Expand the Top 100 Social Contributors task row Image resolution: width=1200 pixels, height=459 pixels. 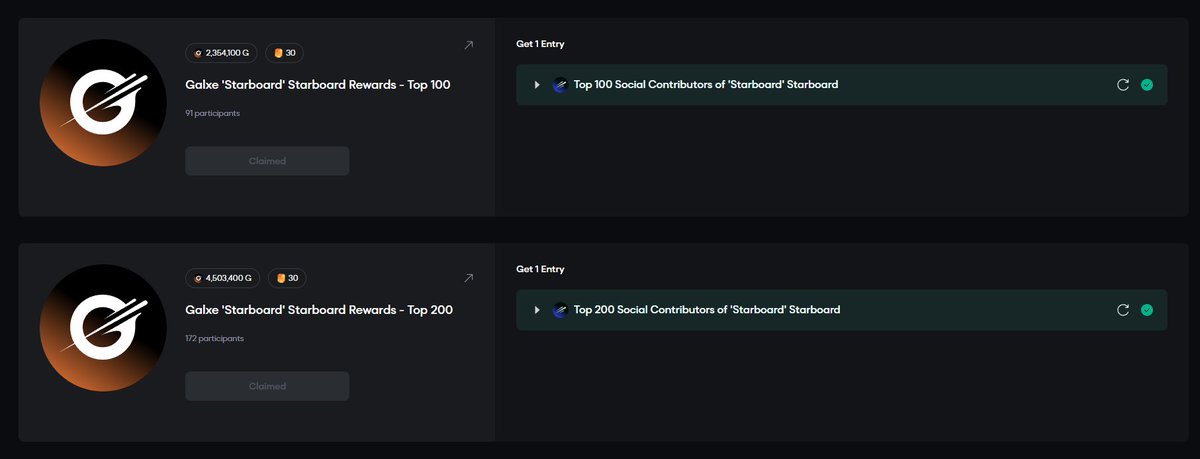(537, 85)
